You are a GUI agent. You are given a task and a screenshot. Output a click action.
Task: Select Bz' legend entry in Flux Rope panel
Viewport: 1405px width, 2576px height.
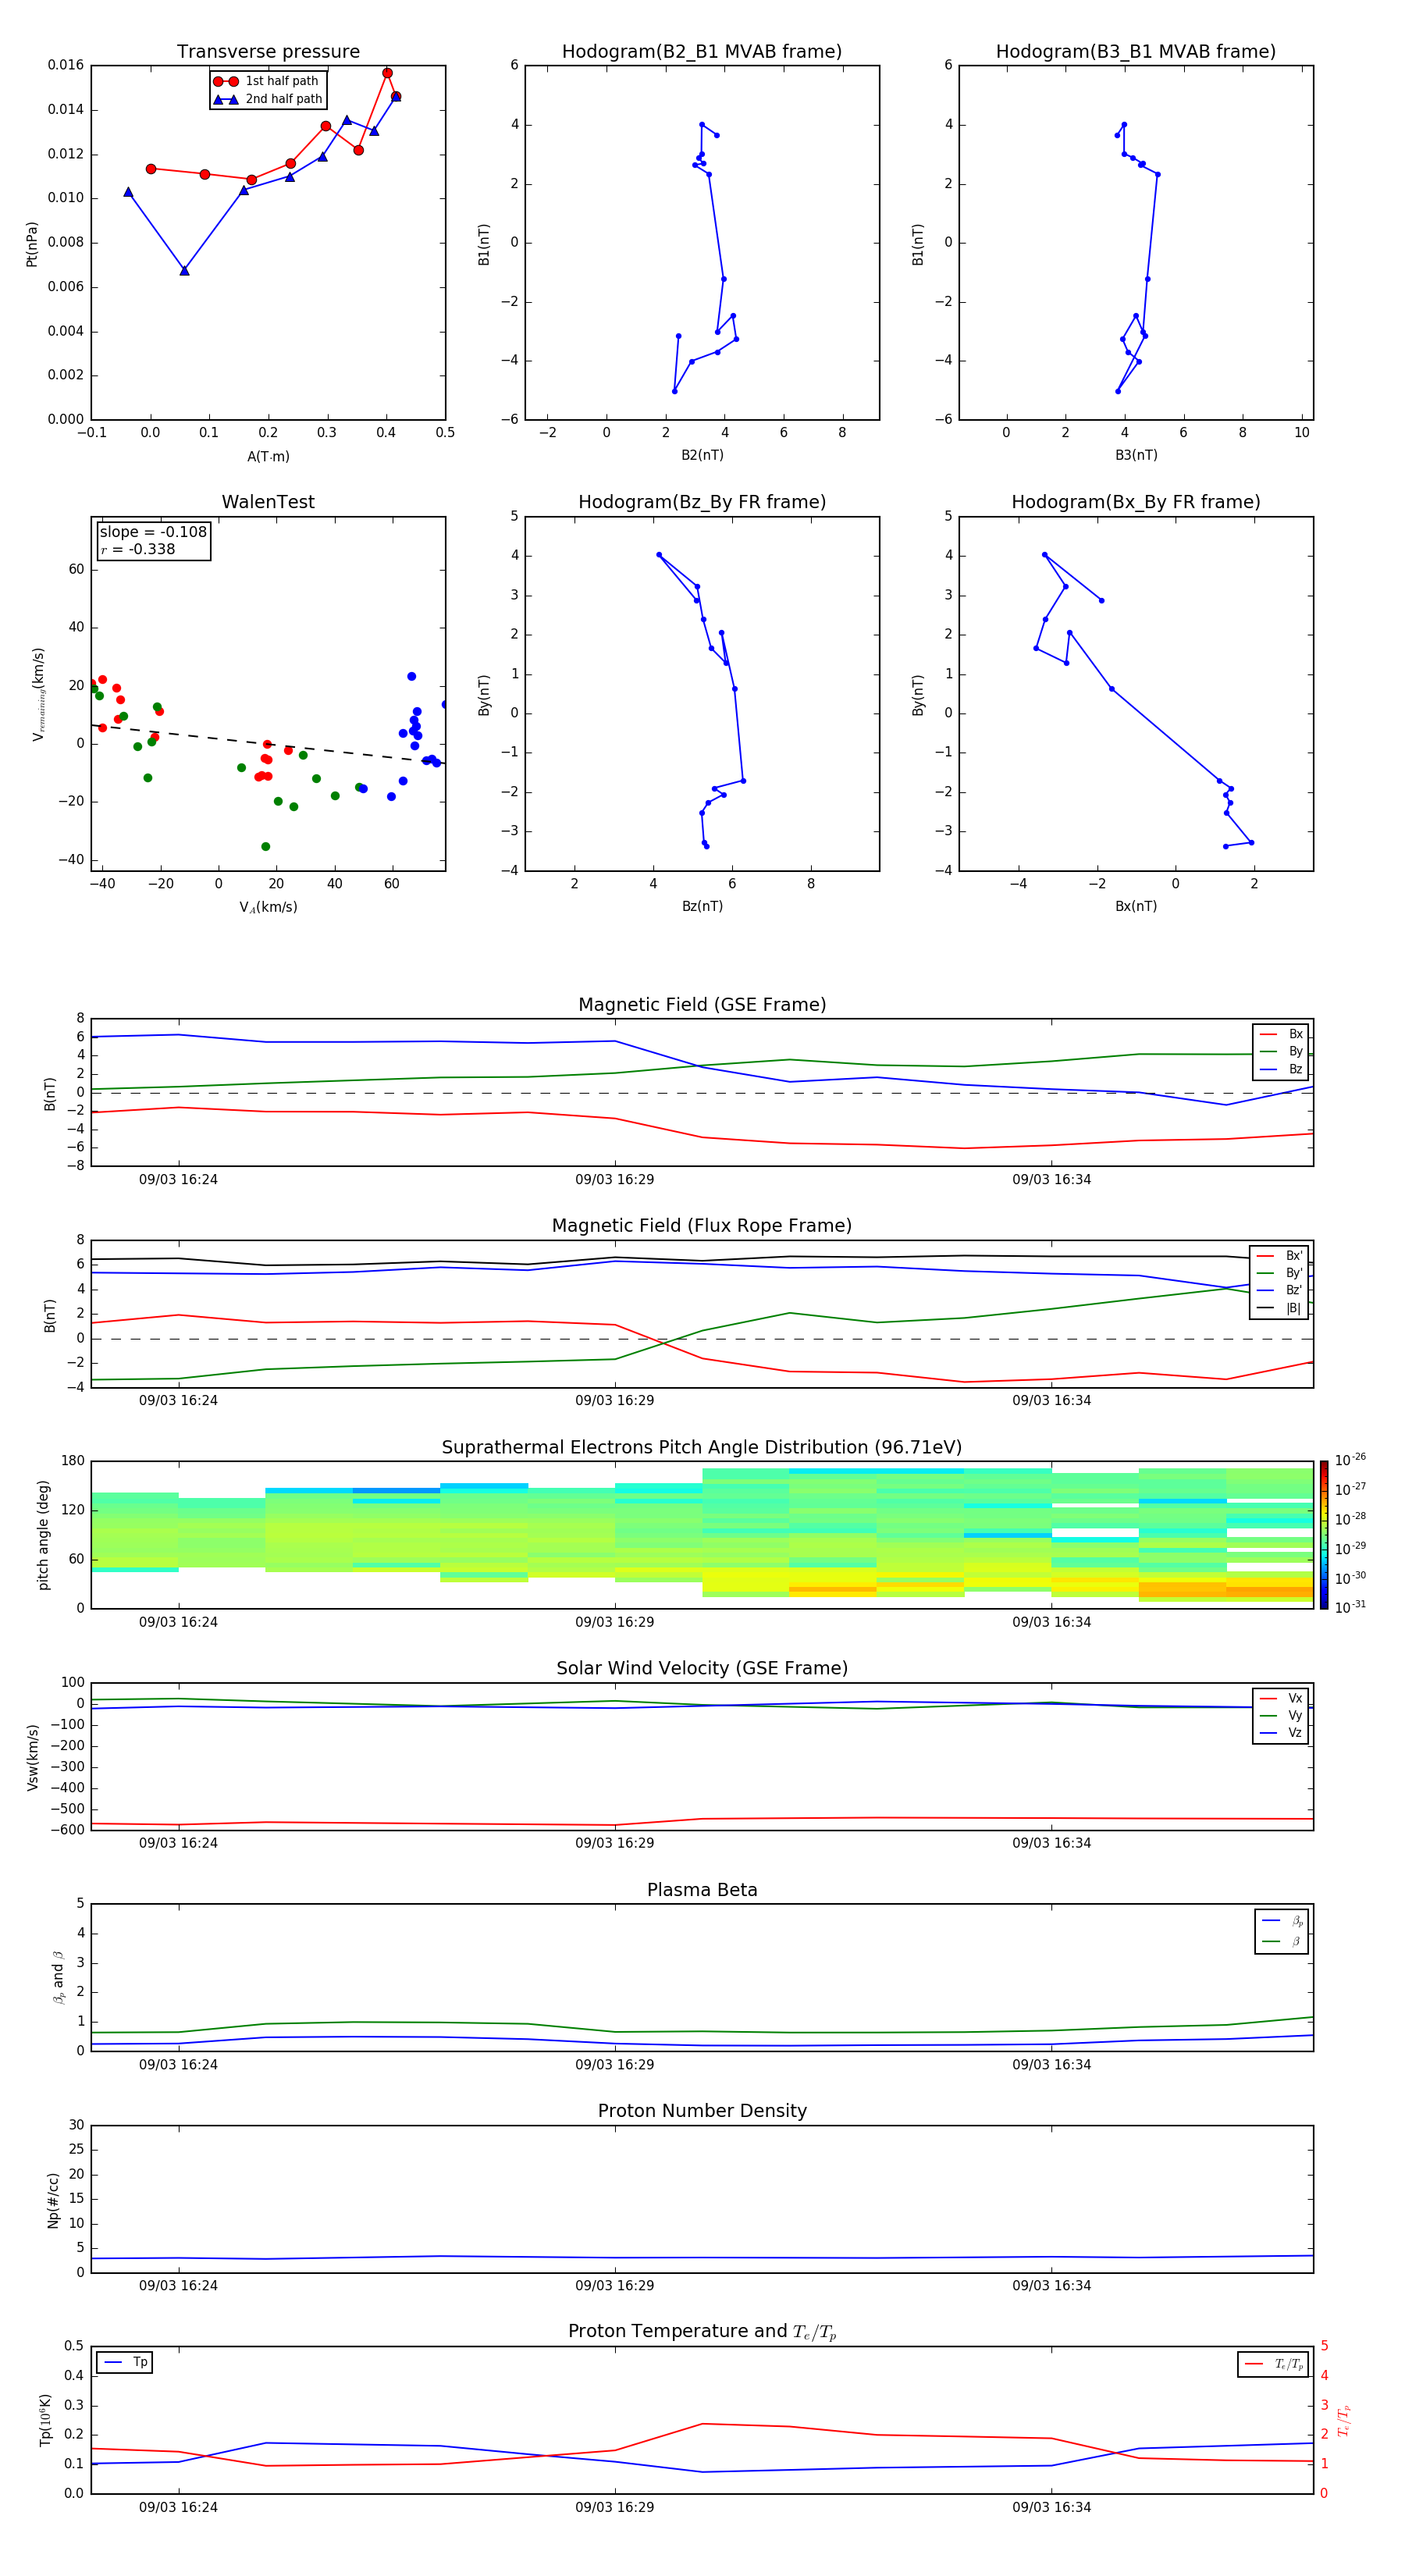tap(1280, 1290)
